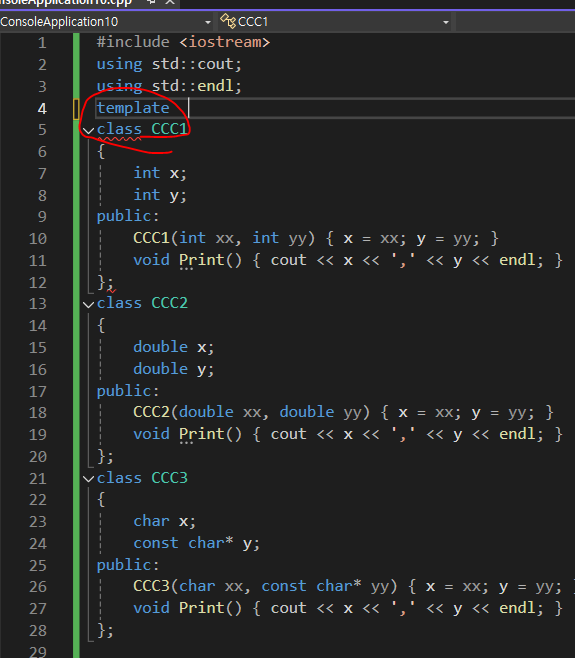575x658 pixels.
Task: Click 'double x;' declaration on line 15
Action: pyautogui.click(x=174, y=347)
